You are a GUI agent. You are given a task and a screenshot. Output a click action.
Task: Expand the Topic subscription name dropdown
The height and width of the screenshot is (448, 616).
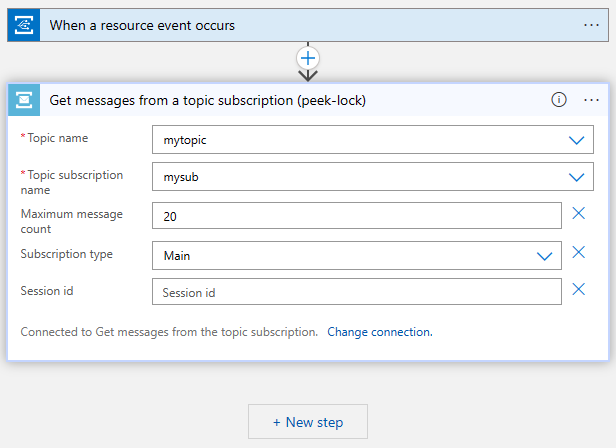click(x=576, y=177)
